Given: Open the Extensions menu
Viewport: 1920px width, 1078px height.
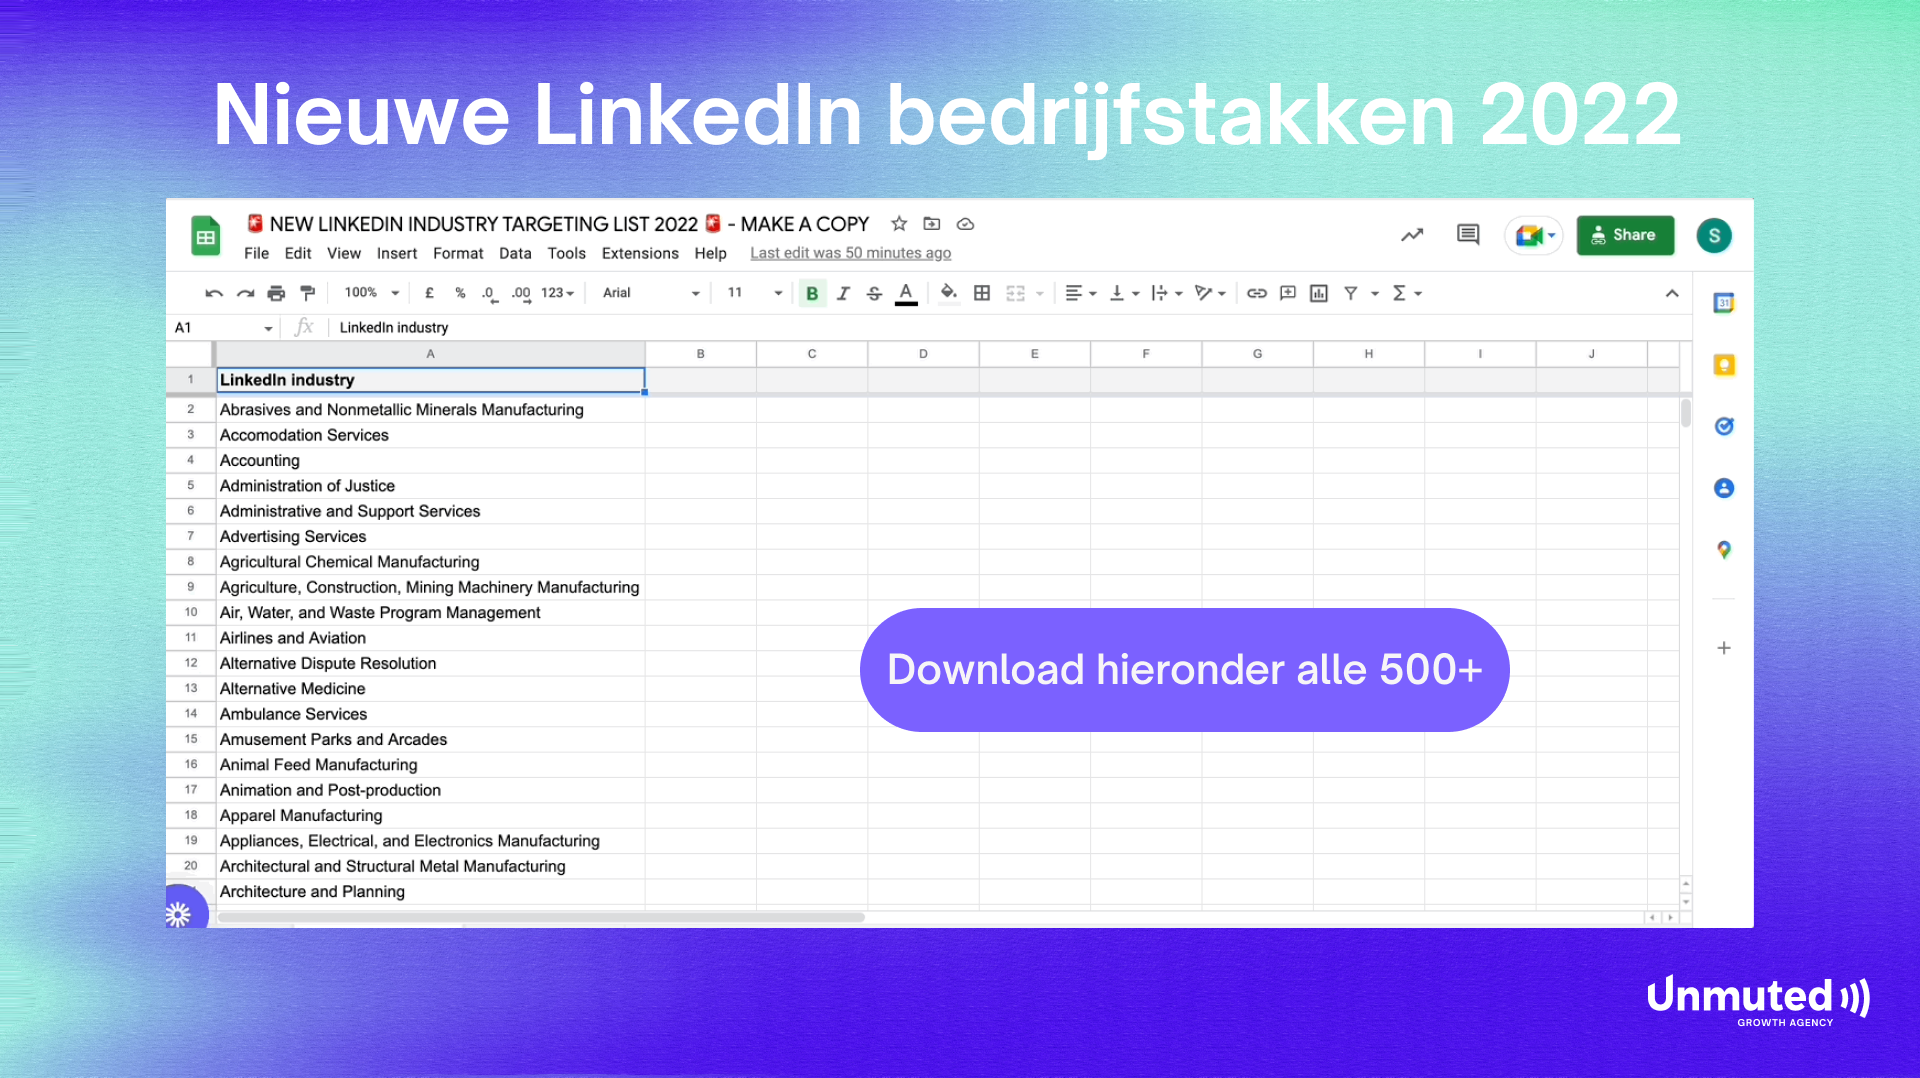Looking at the screenshot, I should pos(640,253).
